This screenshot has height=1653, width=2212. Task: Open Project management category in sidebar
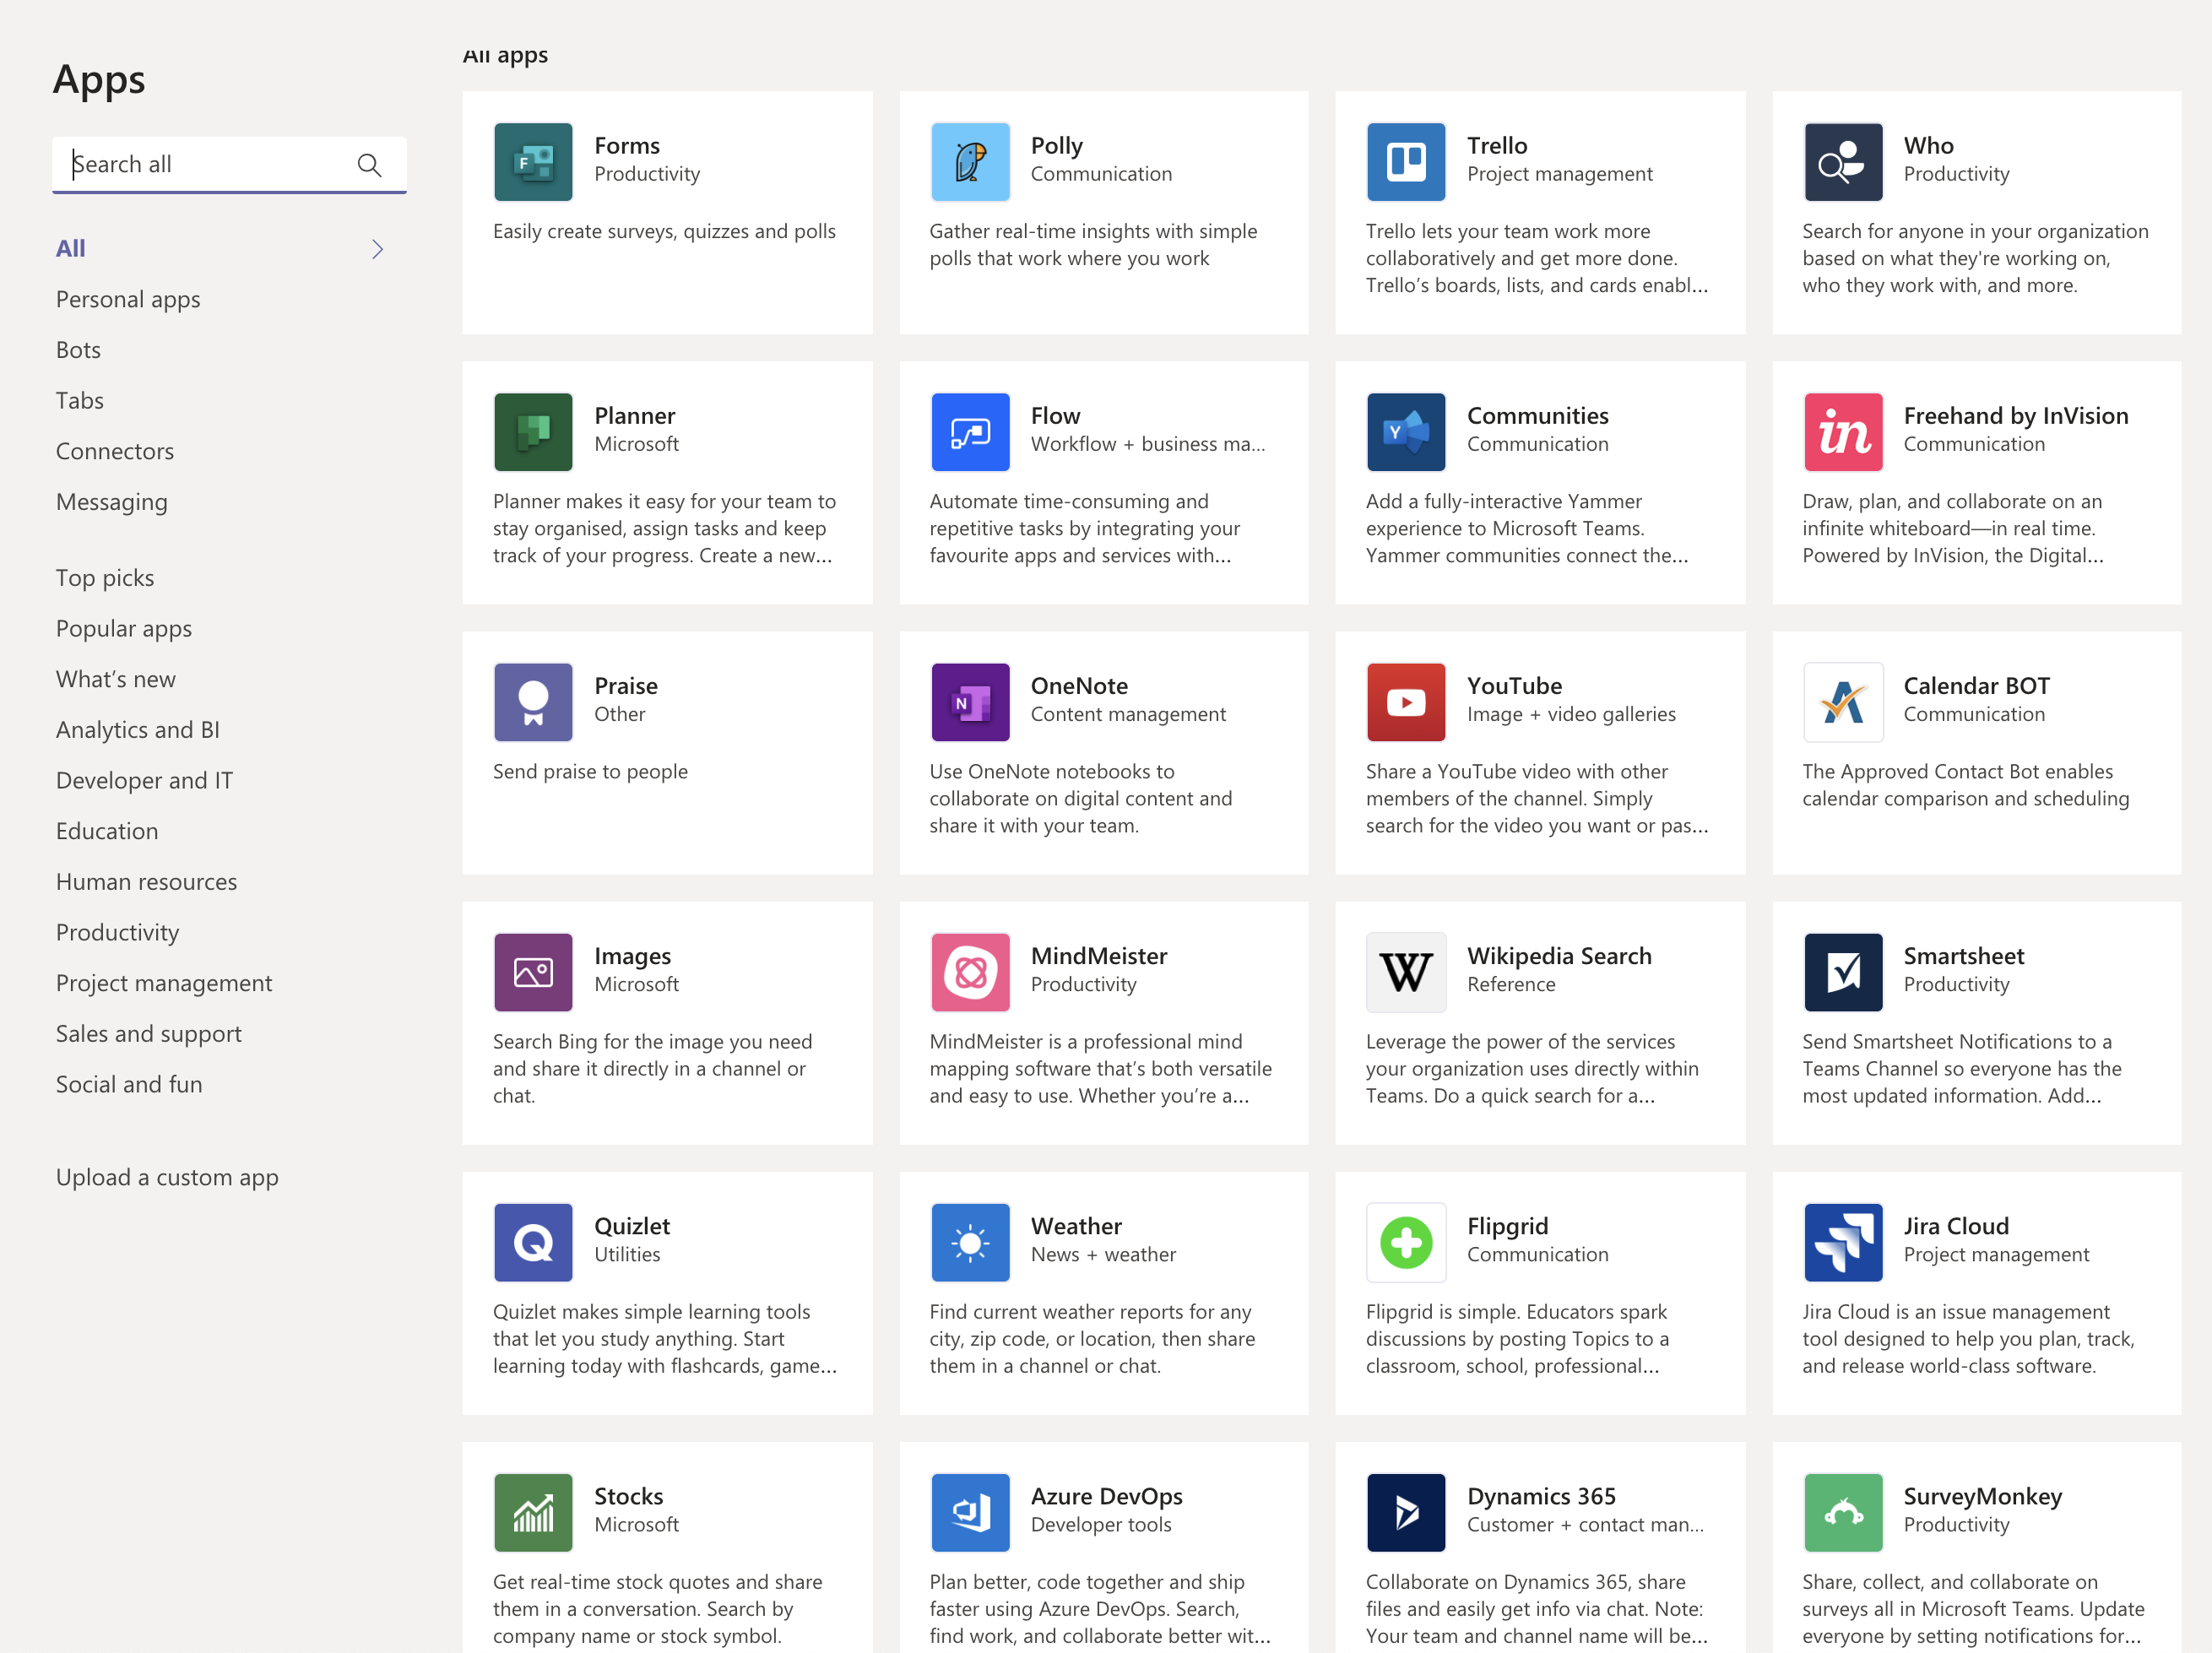click(164, 983)
